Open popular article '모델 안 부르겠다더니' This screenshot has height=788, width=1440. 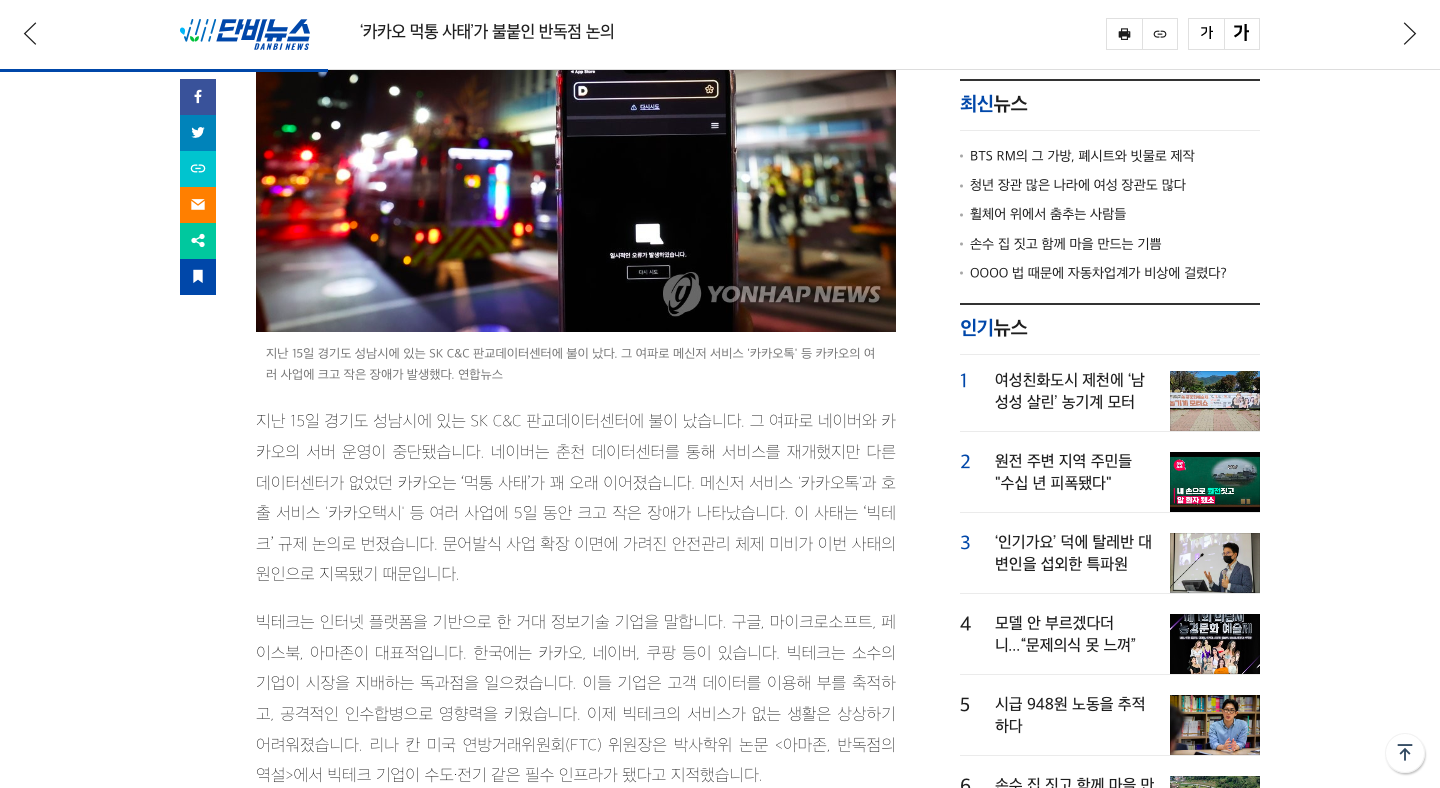click(x=1066, y=634)
